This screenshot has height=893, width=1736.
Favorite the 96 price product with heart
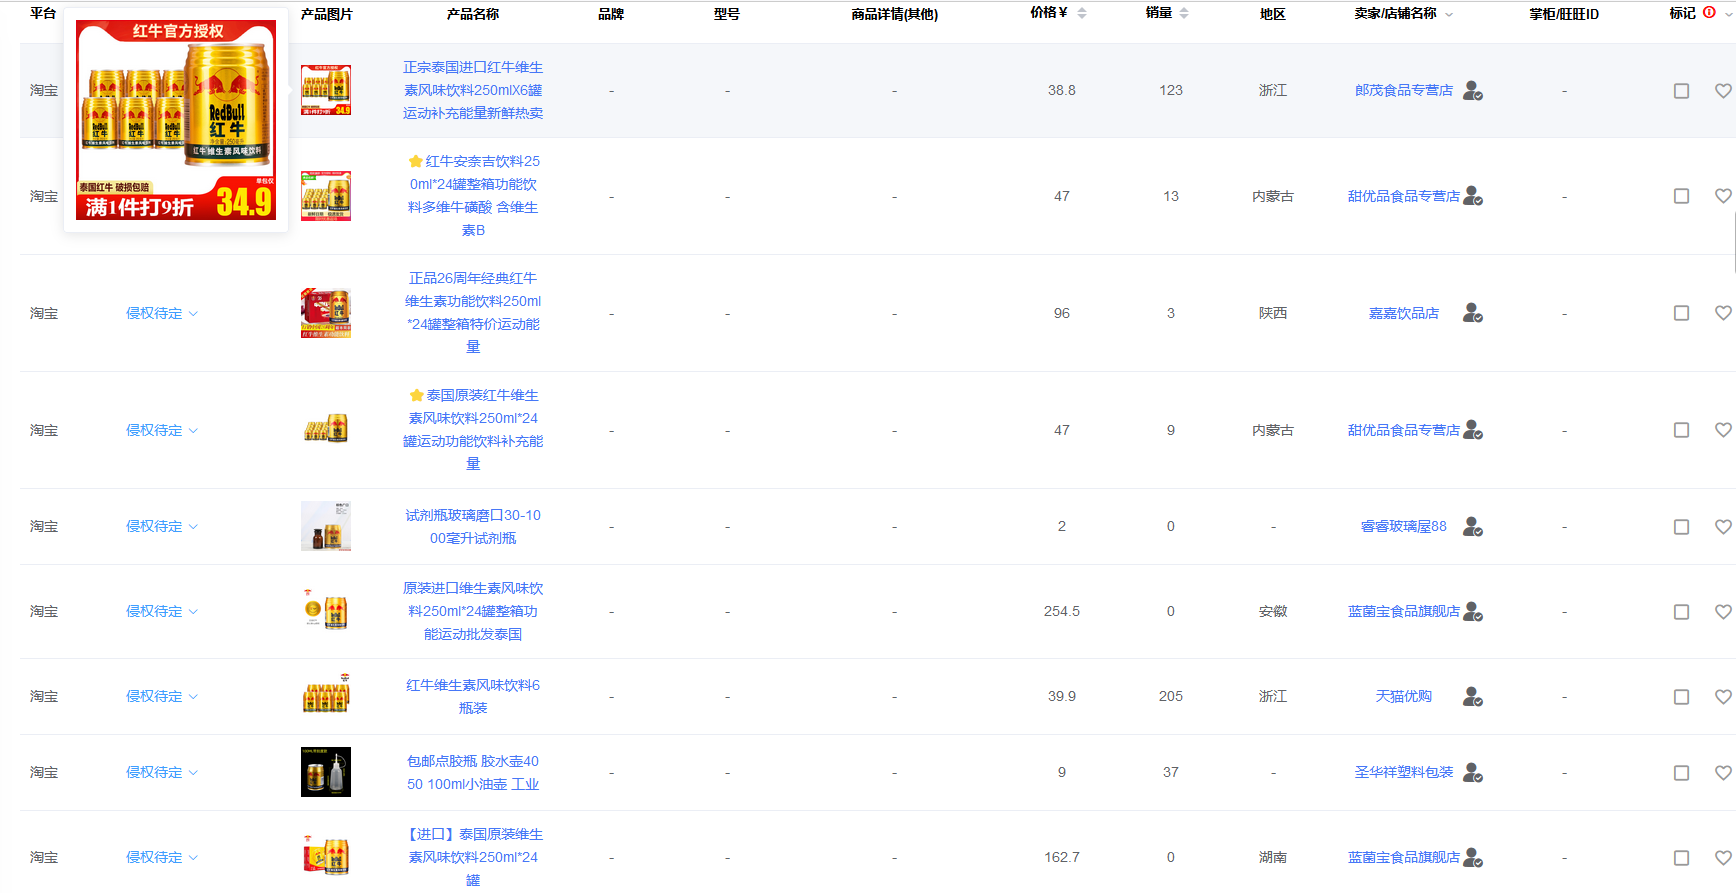(x=1723, y=313)
